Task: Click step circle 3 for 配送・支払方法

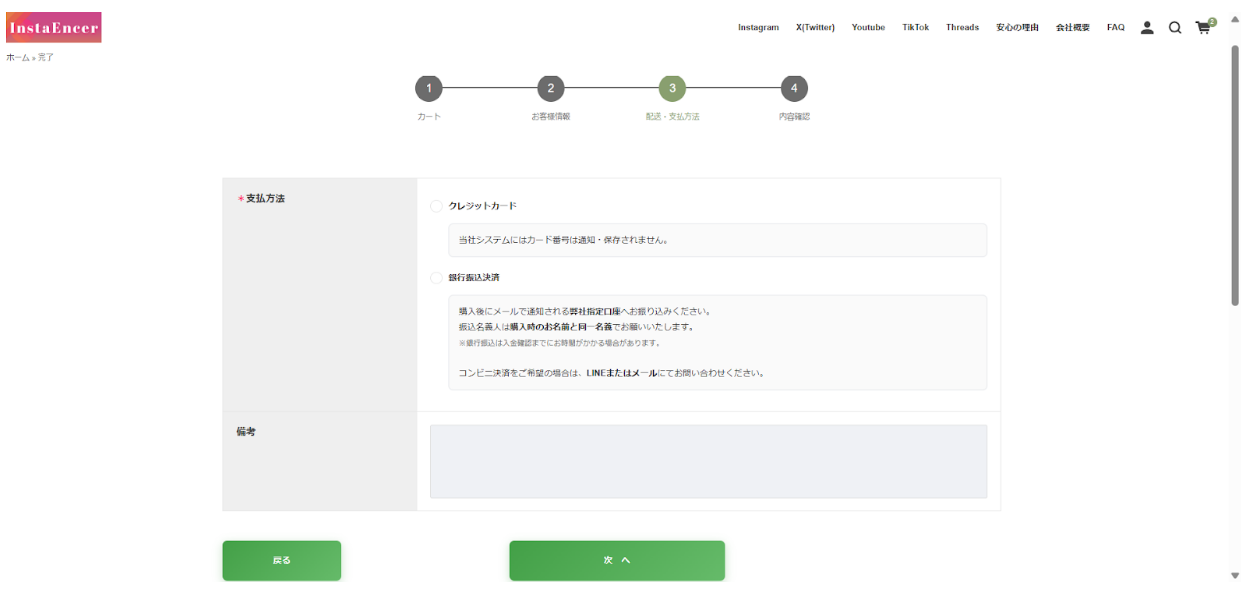Action: [x=672, y=88]
